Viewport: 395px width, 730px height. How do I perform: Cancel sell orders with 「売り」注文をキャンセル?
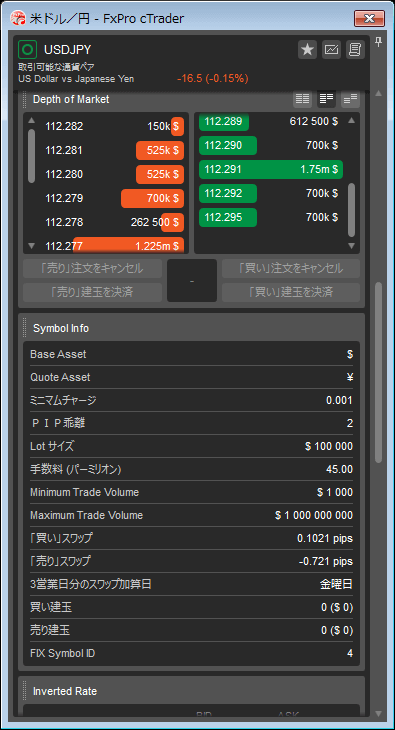(x=93, y=269)
